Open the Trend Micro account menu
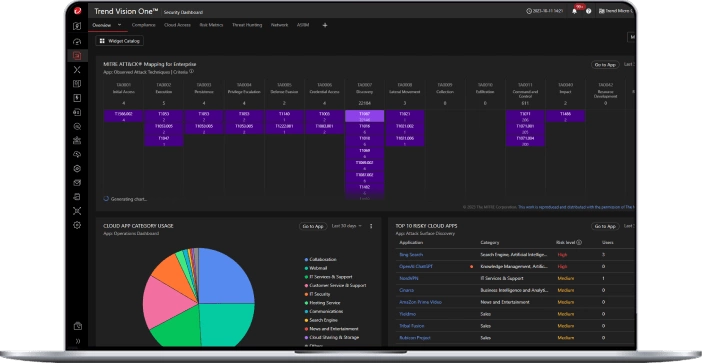 click(616, 11)
